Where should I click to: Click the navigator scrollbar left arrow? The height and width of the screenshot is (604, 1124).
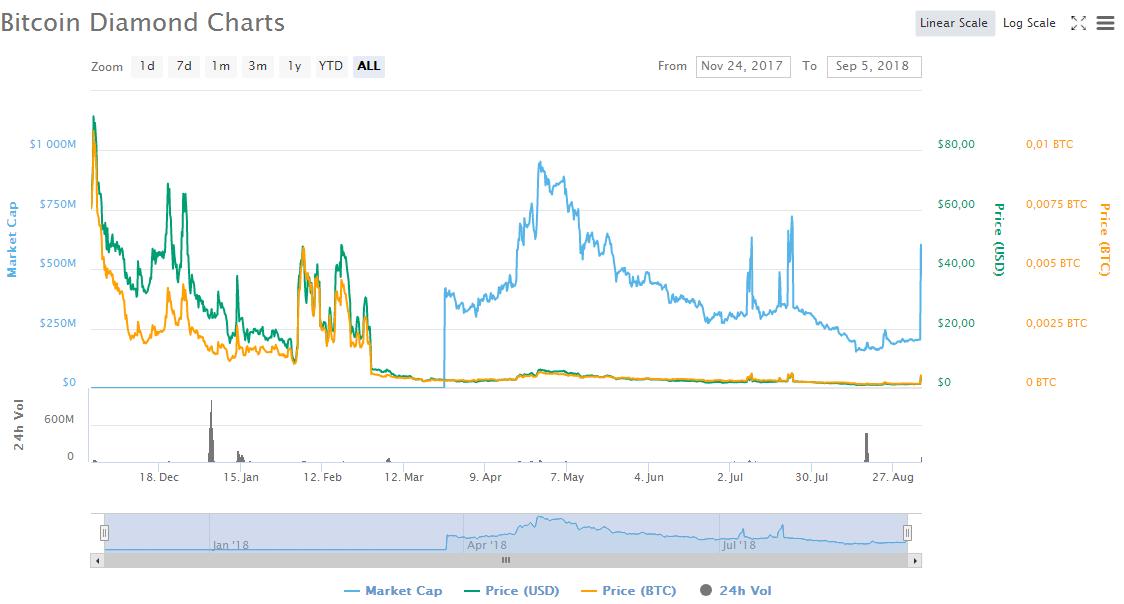pos(97,560)
